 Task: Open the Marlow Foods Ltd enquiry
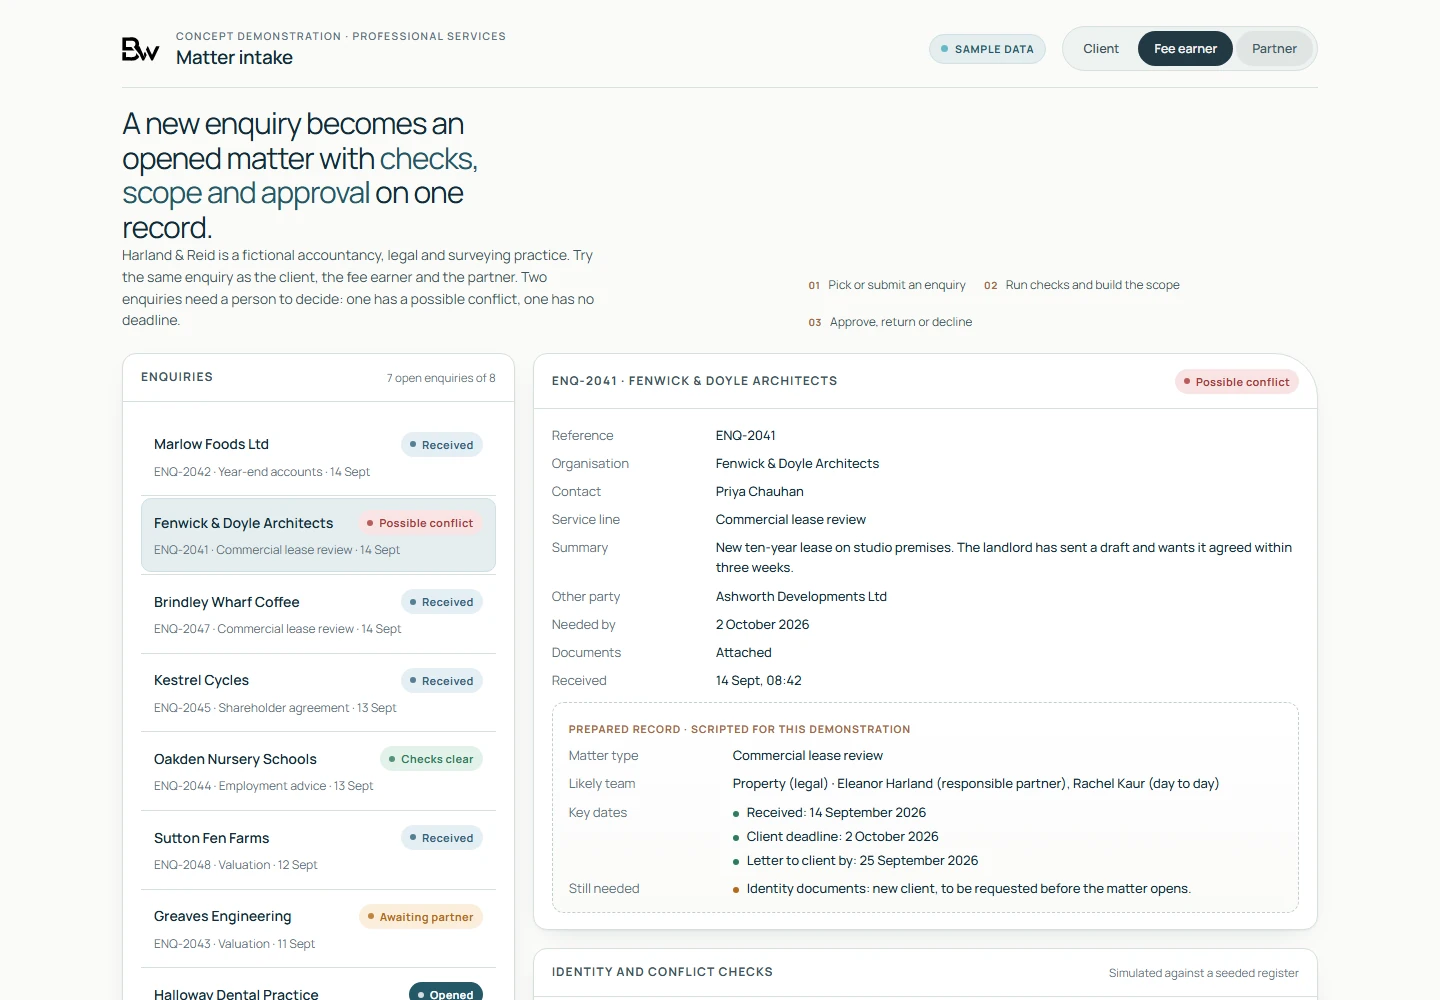pyautogui.click(x=318, y=457)
